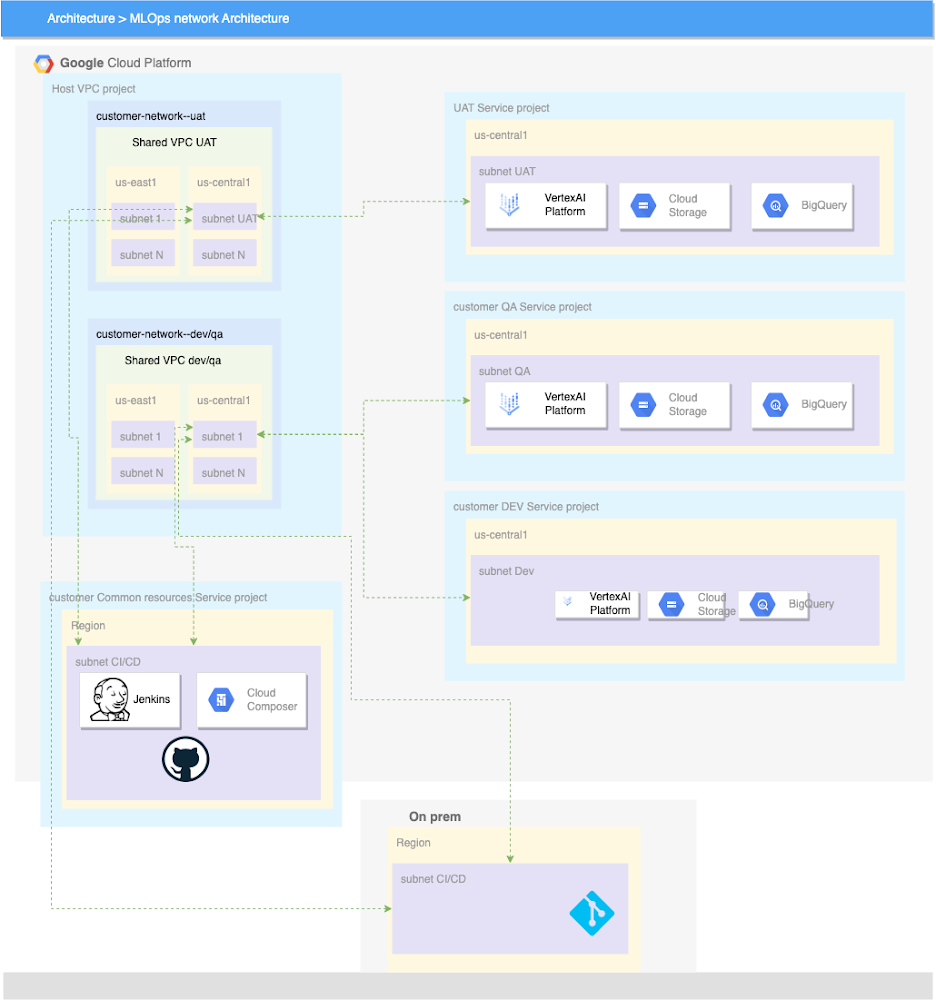936x1000 pixels.
Task: Click BigQuery icon in subnet Dev
Action: click(x=763, y=604)
